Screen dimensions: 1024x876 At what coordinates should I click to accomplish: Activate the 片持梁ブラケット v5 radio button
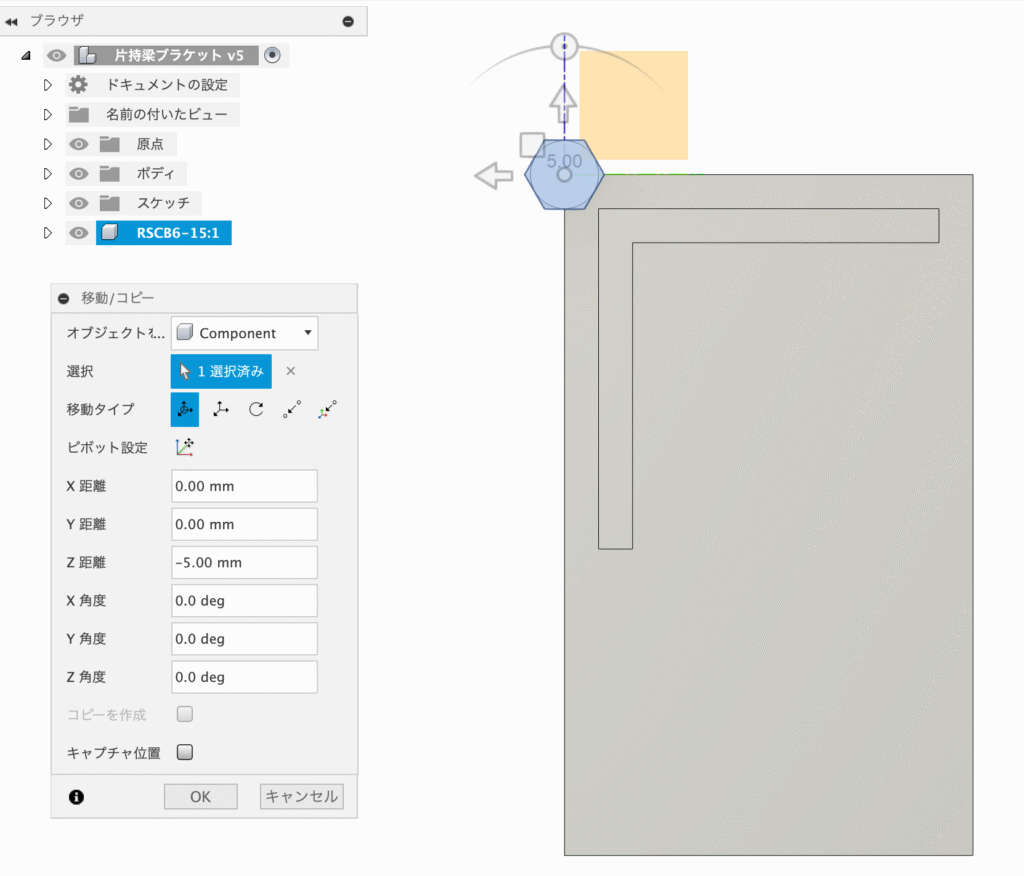[273, 55]
